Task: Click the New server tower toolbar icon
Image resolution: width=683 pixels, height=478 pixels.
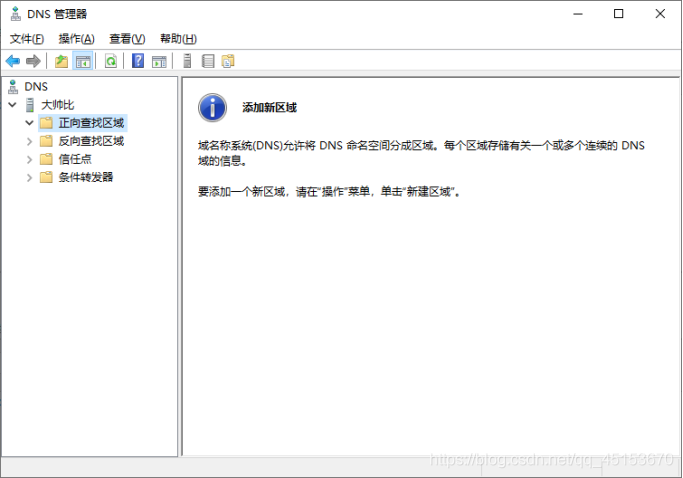Action: coord(187,61)
